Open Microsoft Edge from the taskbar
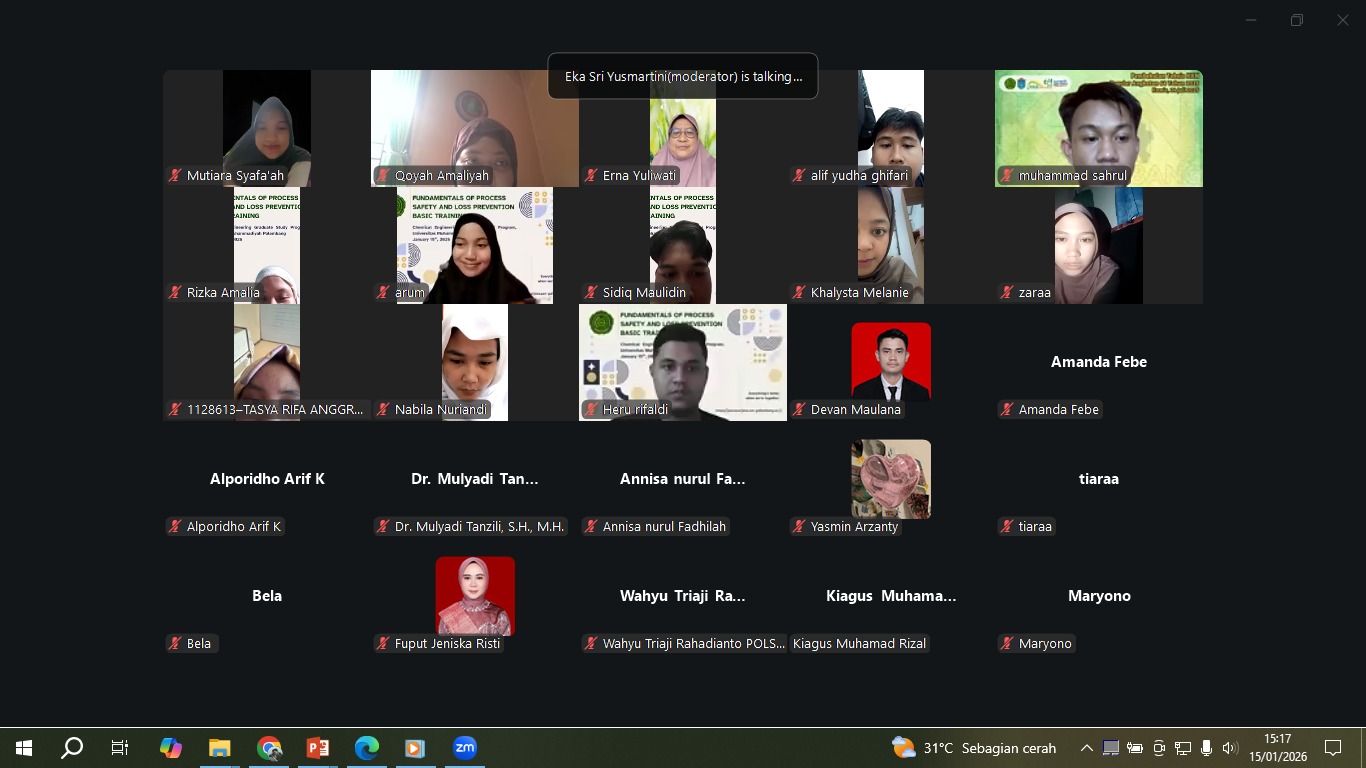The height and width of the screenshot is (768, 1366). tap(367, 748)
